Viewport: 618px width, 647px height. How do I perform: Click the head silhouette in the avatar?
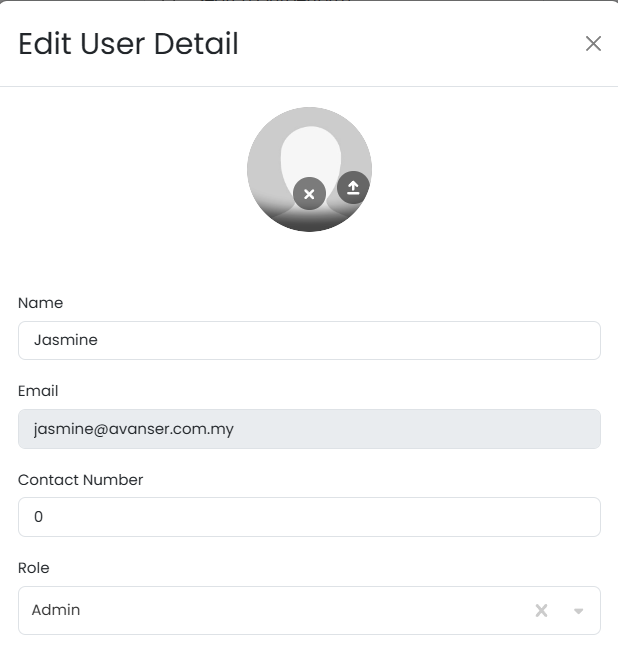tap(310, 150)
